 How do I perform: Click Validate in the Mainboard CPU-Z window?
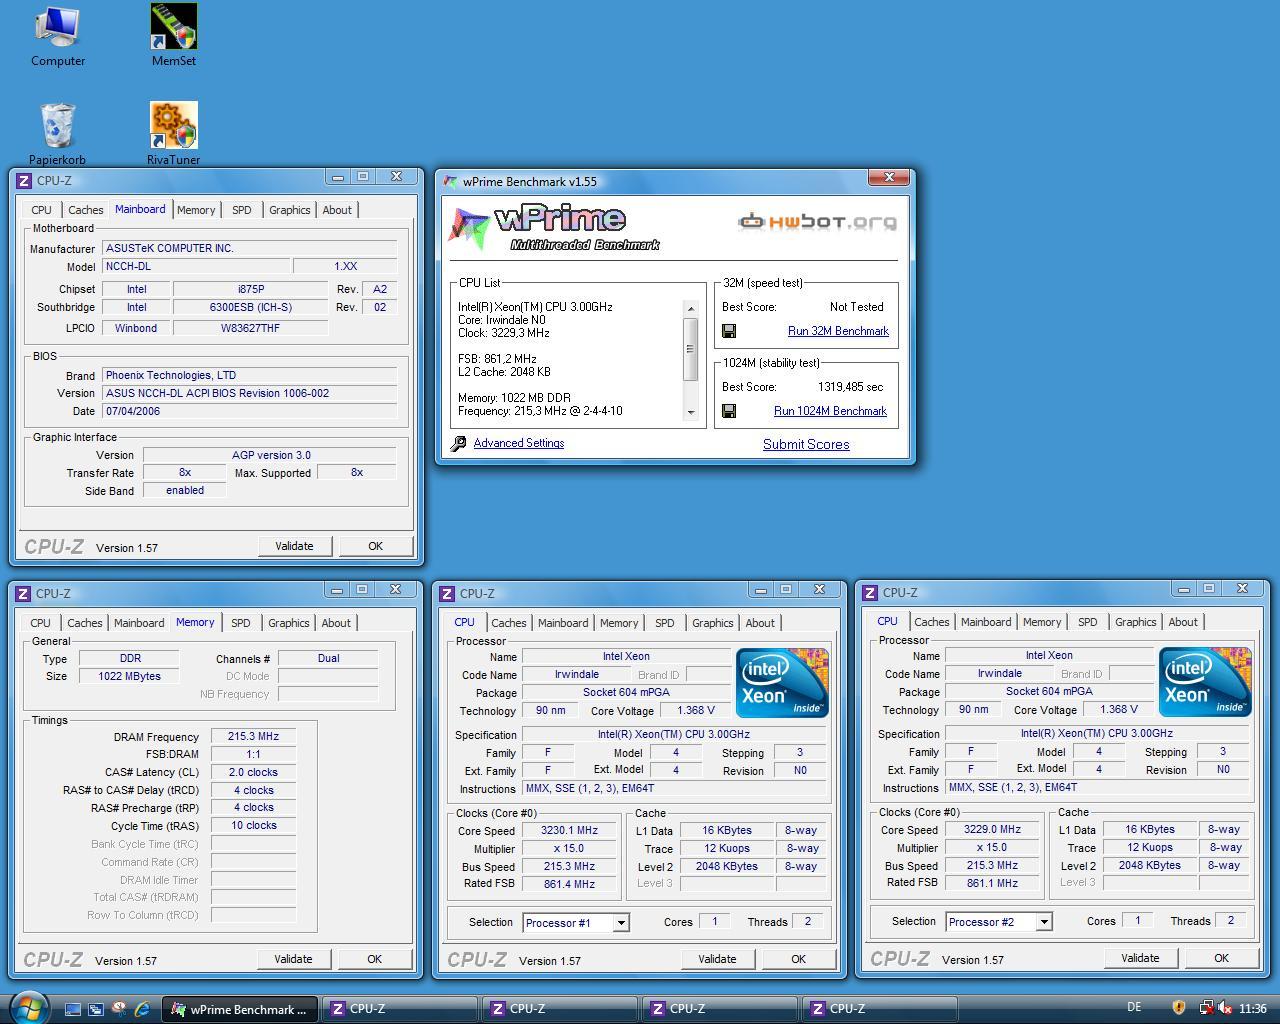pos(294,546)
